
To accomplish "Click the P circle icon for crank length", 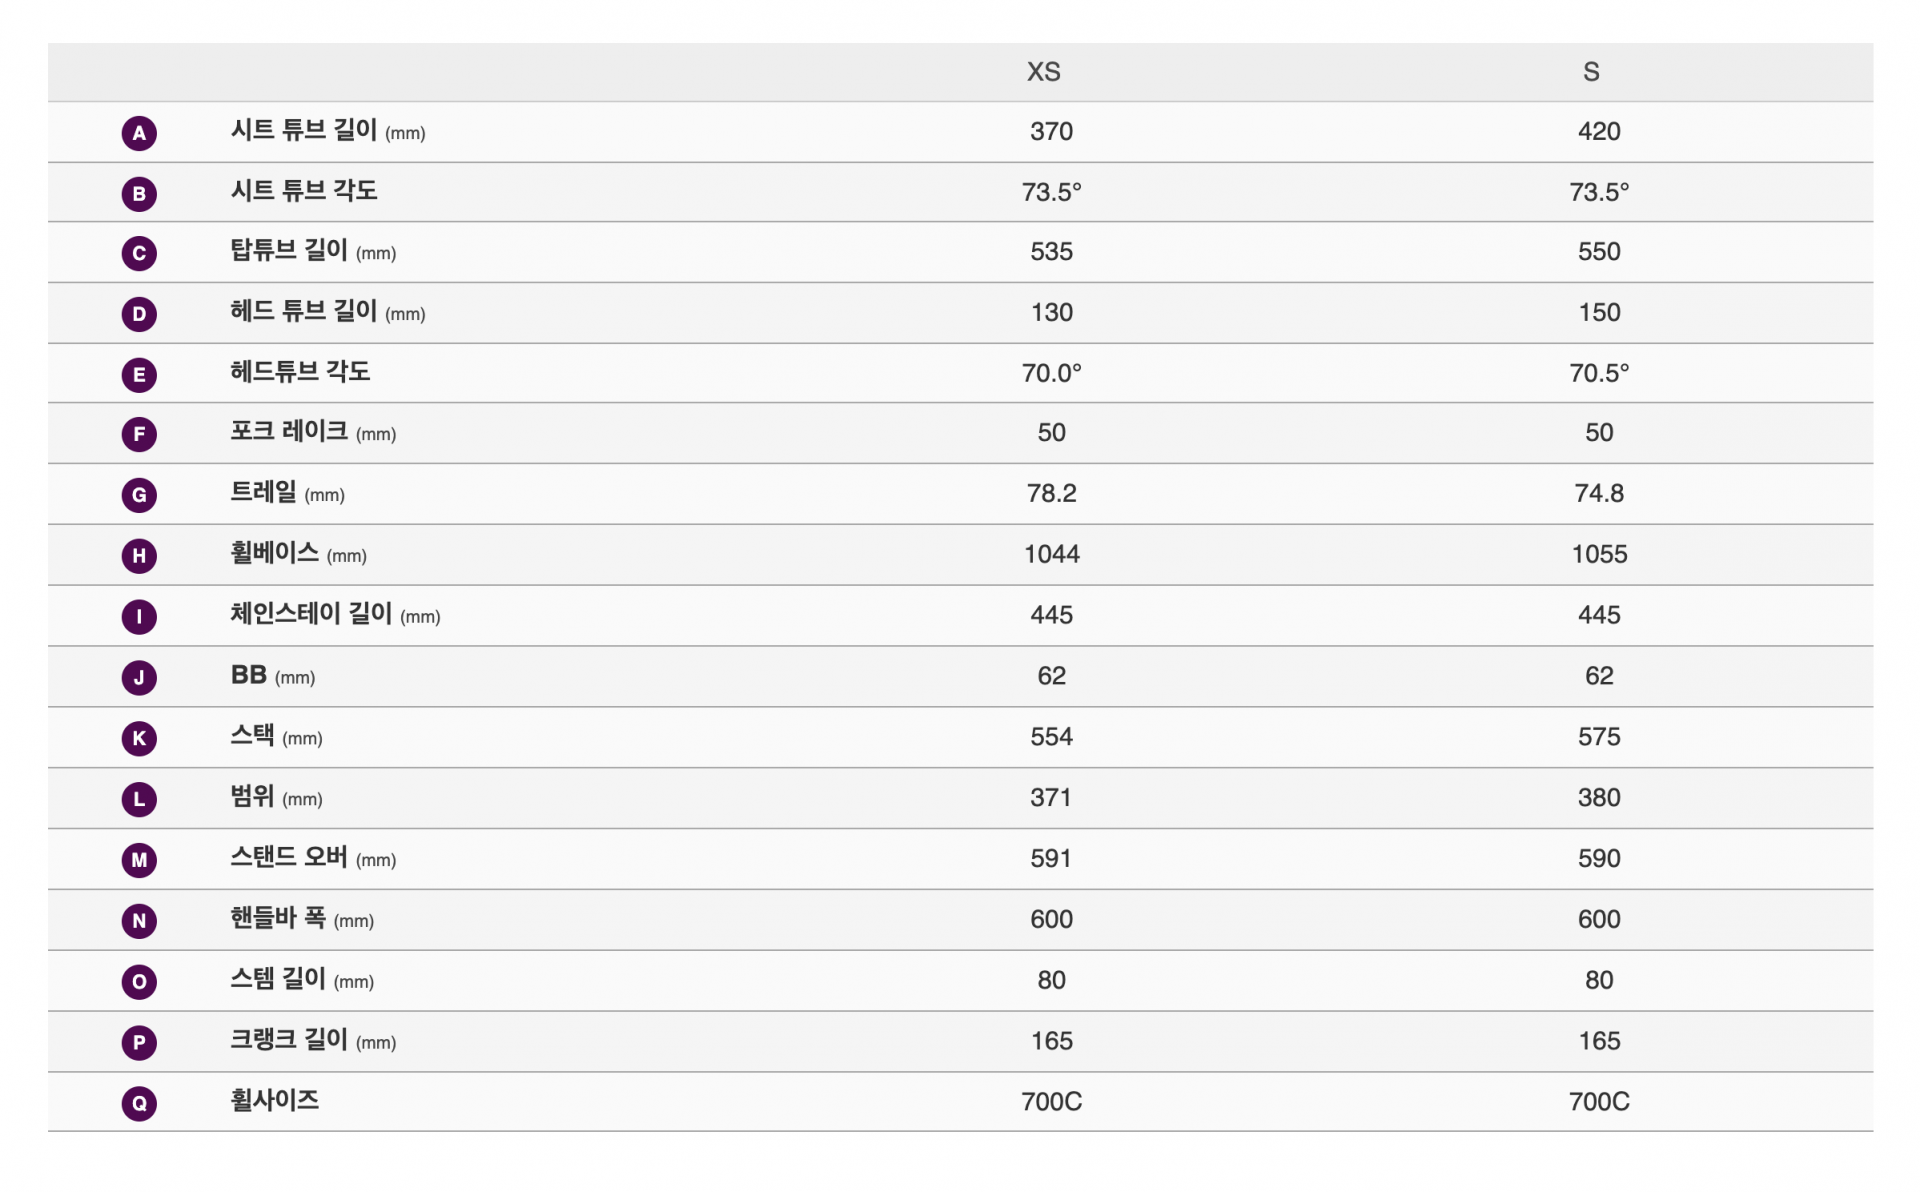I will coord(139,1042).
